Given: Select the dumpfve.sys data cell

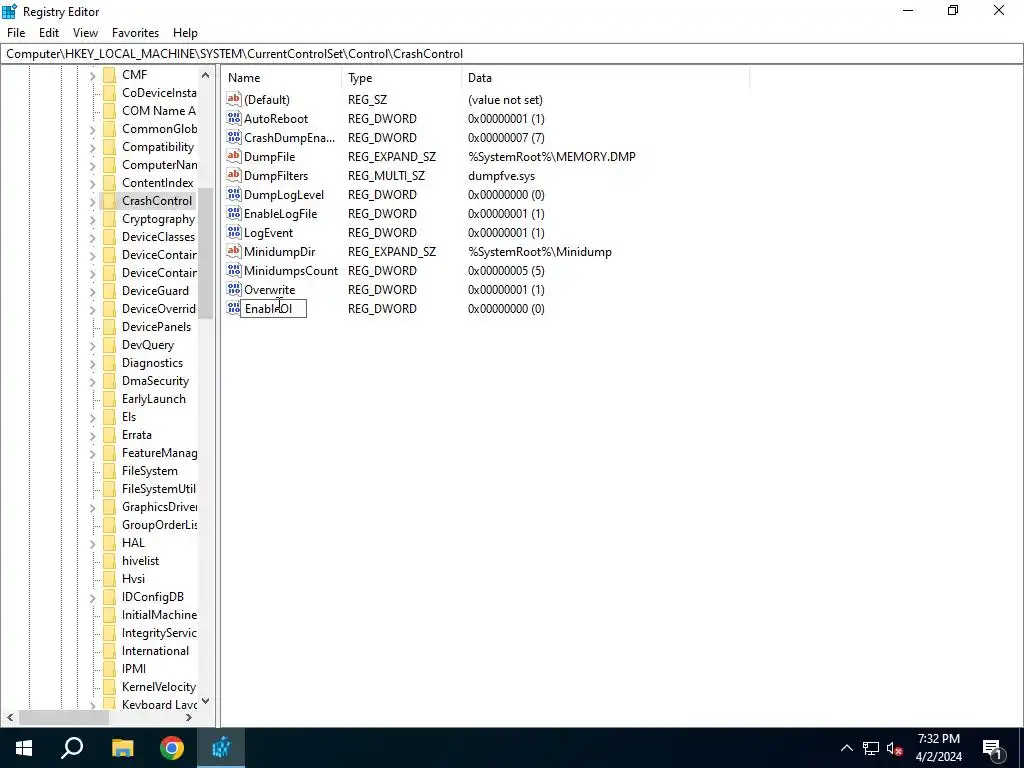Looking at the screenshot, I should (x=502, y=176).
